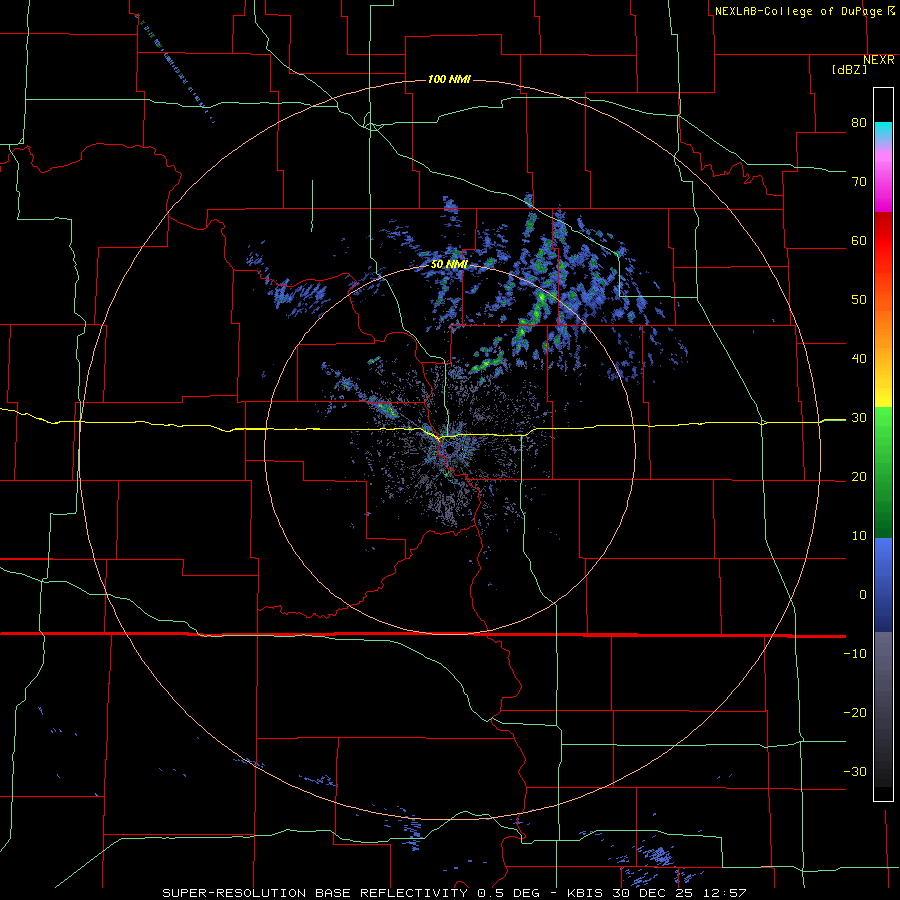Click the -10 value on dBZ scale
Viewport: 900px width, 900px height.
click(855, 654)
